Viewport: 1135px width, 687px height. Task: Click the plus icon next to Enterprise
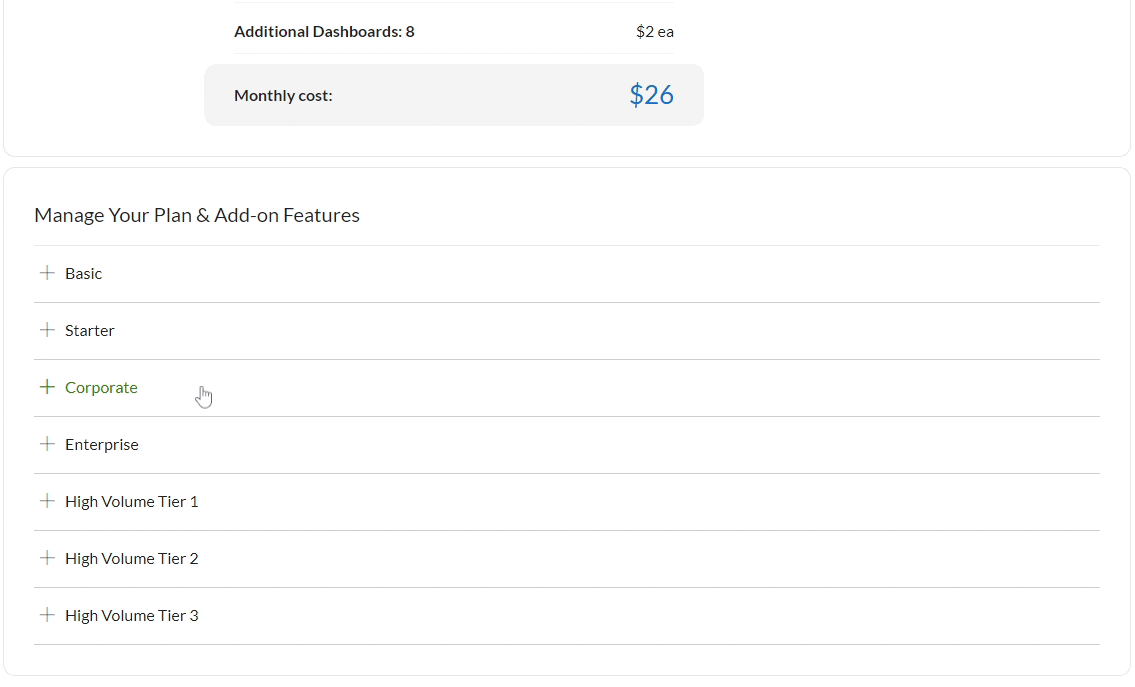(x=46, y=444)
